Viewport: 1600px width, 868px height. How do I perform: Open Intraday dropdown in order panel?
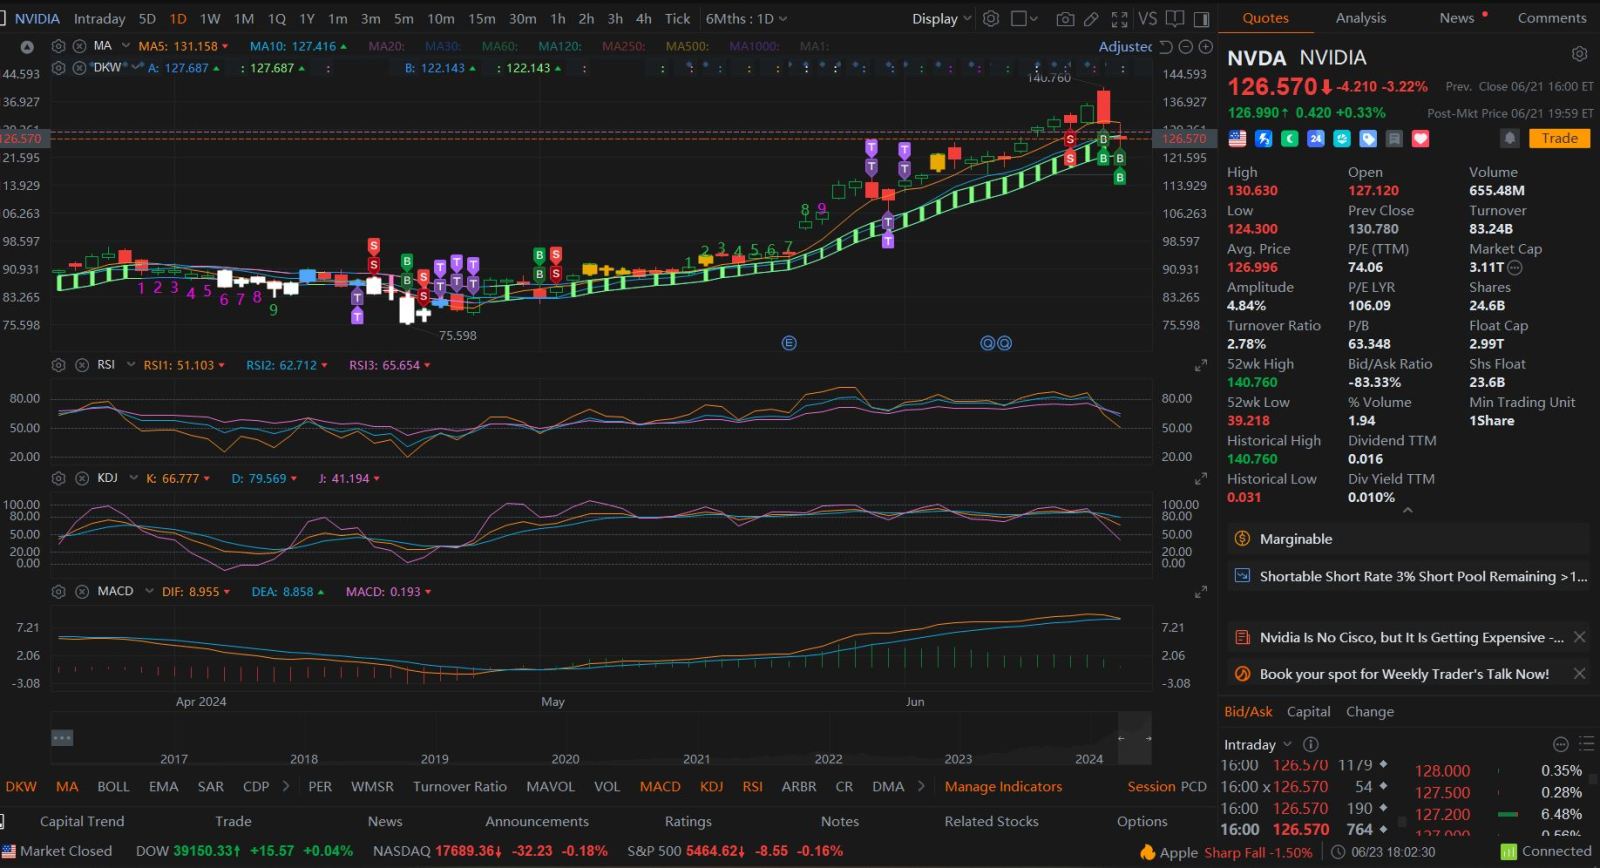(1258, 744)
